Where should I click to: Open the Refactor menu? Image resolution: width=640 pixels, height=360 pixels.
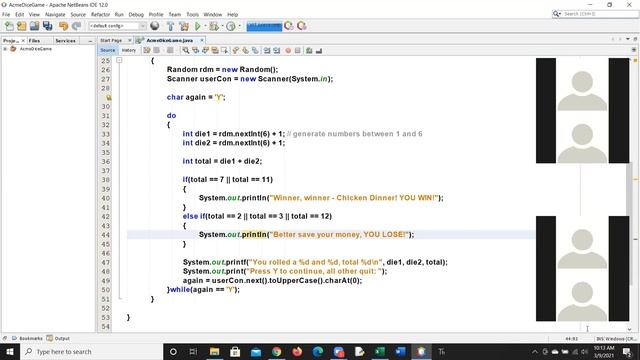point(100,14)
